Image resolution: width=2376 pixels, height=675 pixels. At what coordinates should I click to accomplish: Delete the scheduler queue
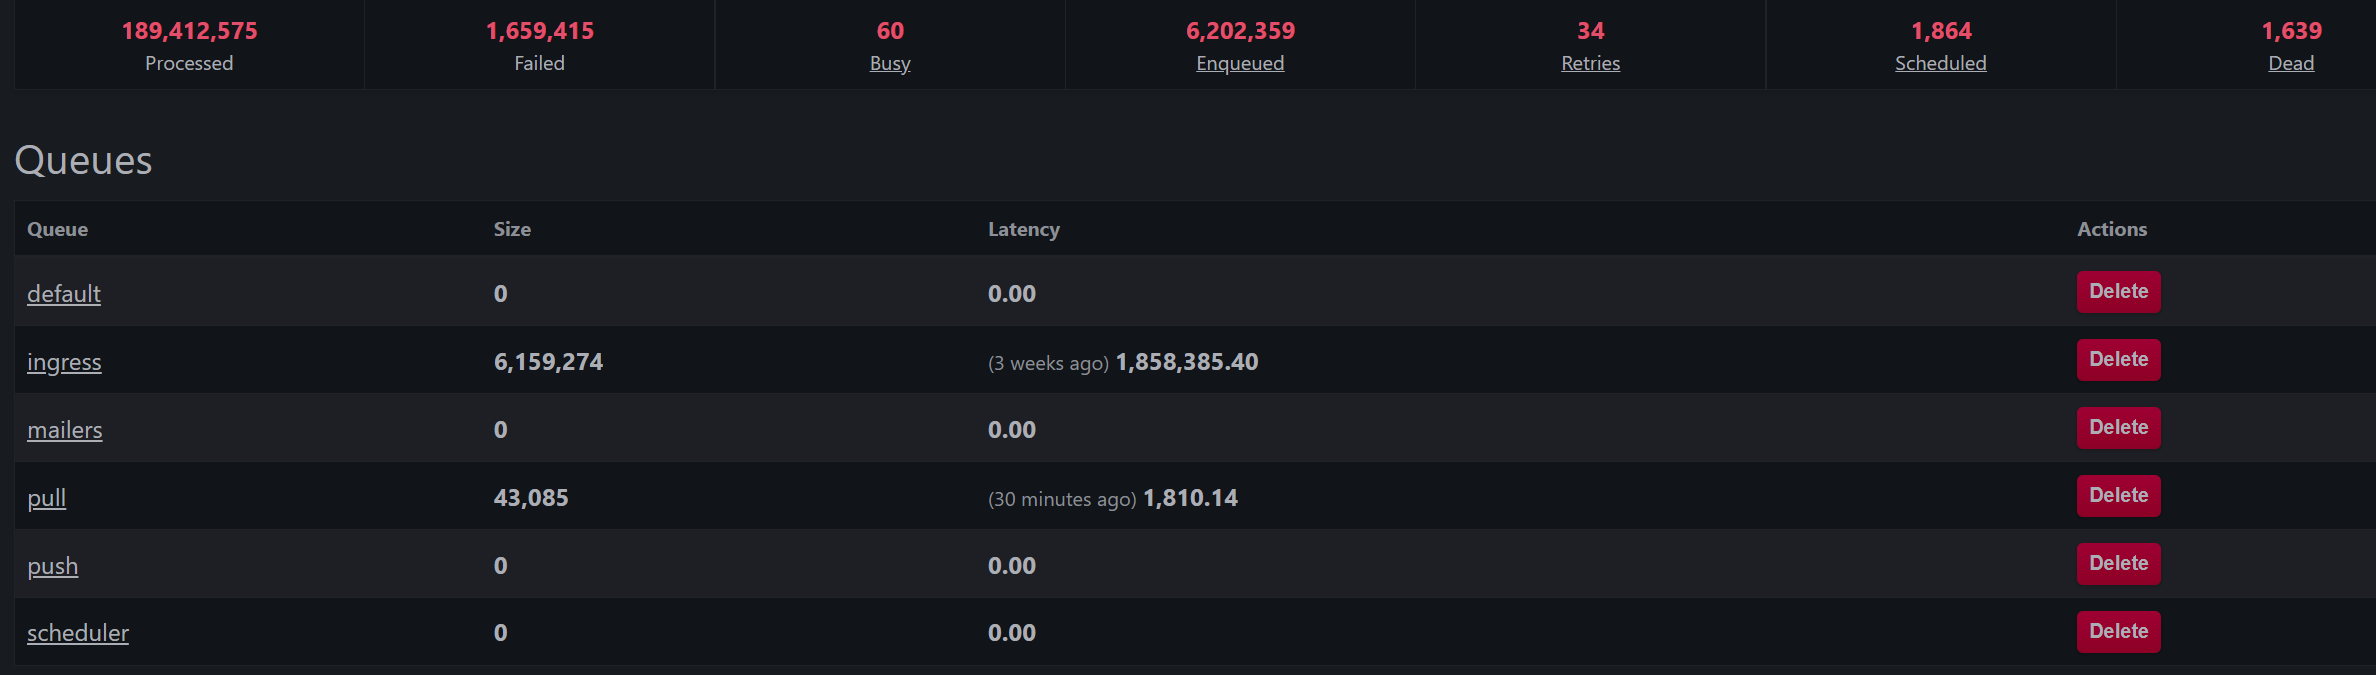[2118, 632]
